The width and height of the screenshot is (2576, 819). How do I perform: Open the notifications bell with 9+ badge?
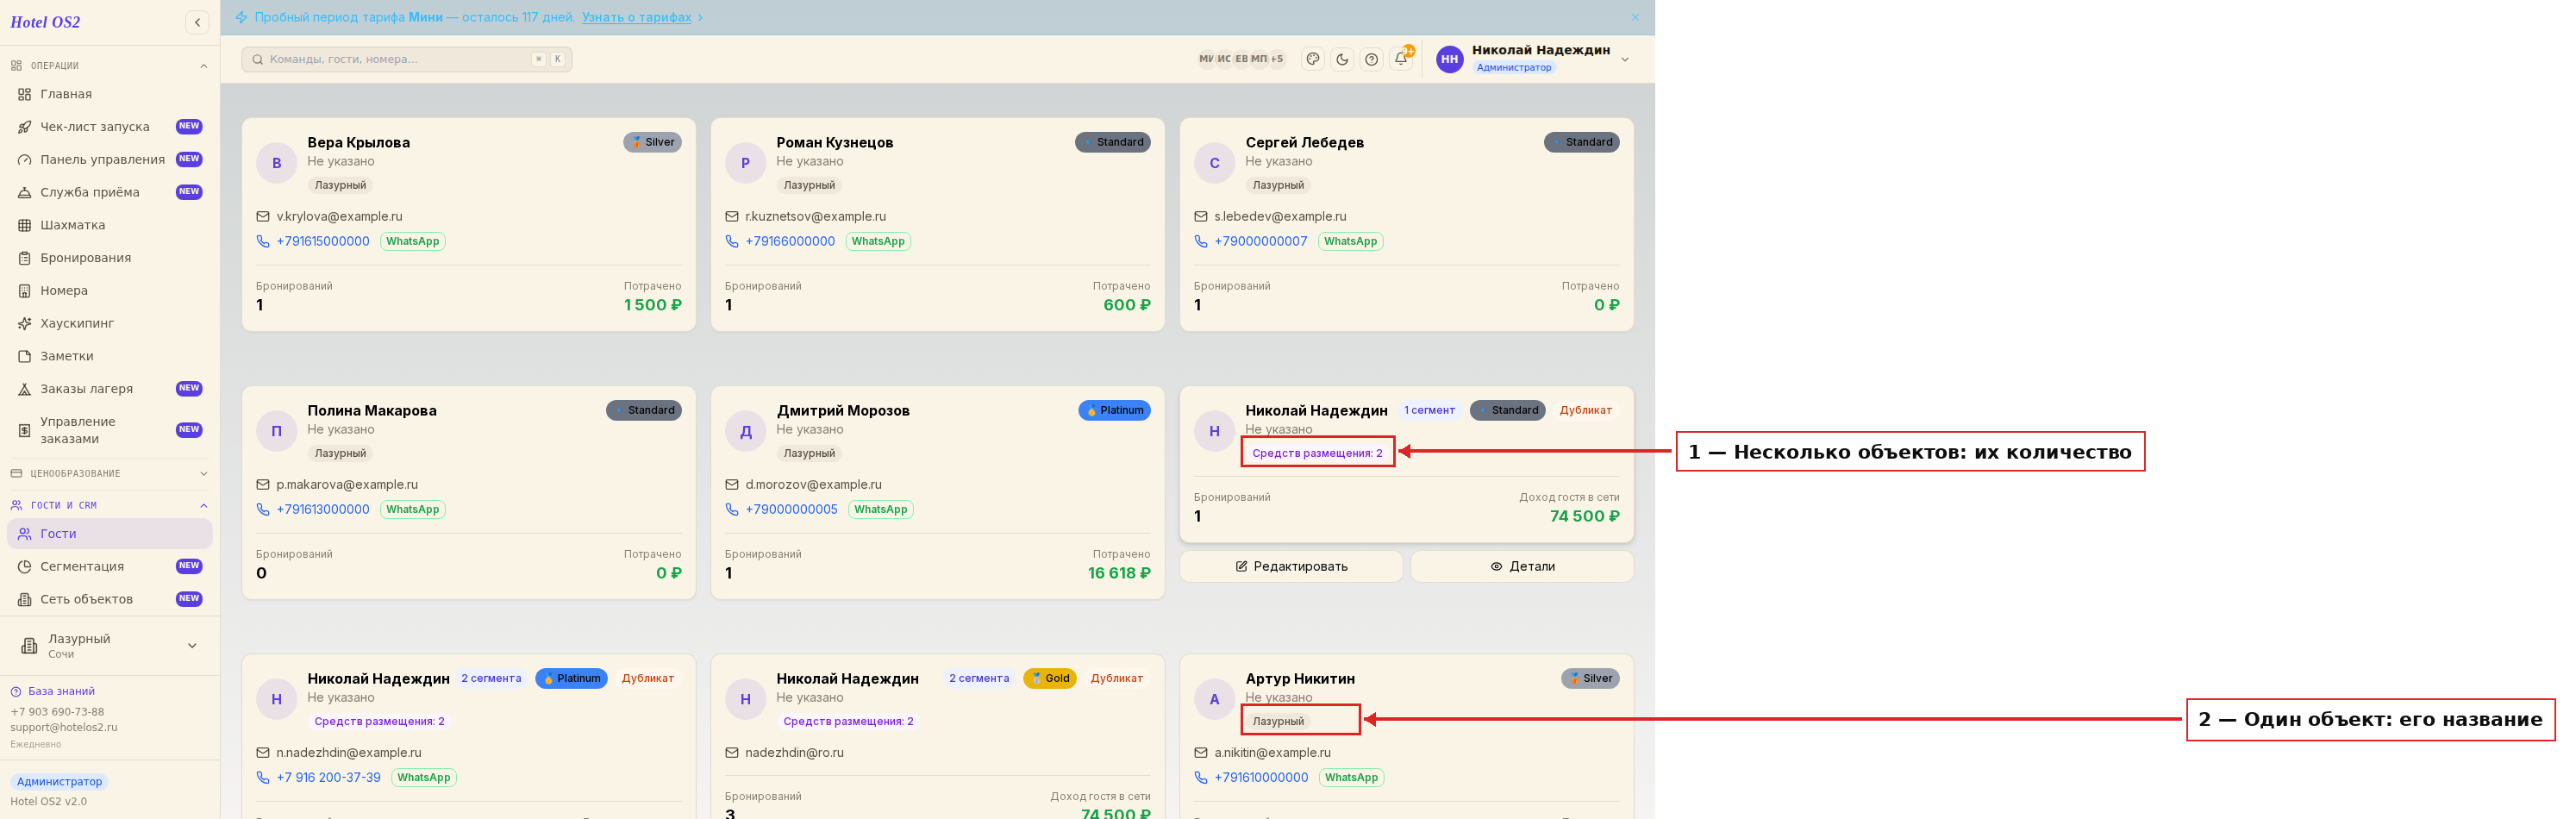(x=1401, y=59)
